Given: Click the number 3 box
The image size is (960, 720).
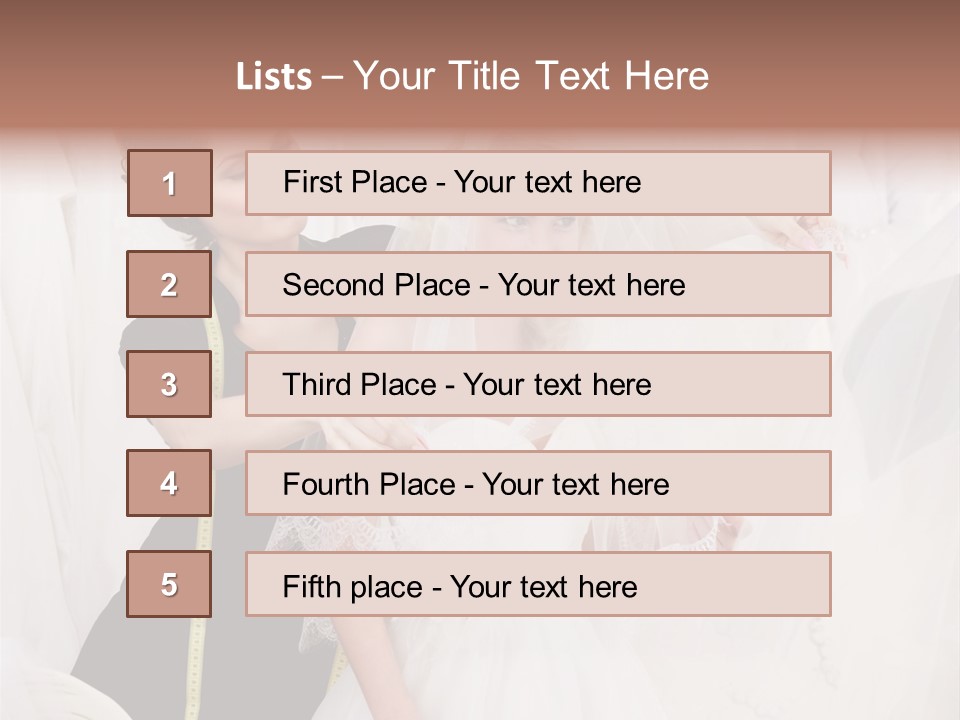Looking at the screenshot, I should tap(169, 384).
